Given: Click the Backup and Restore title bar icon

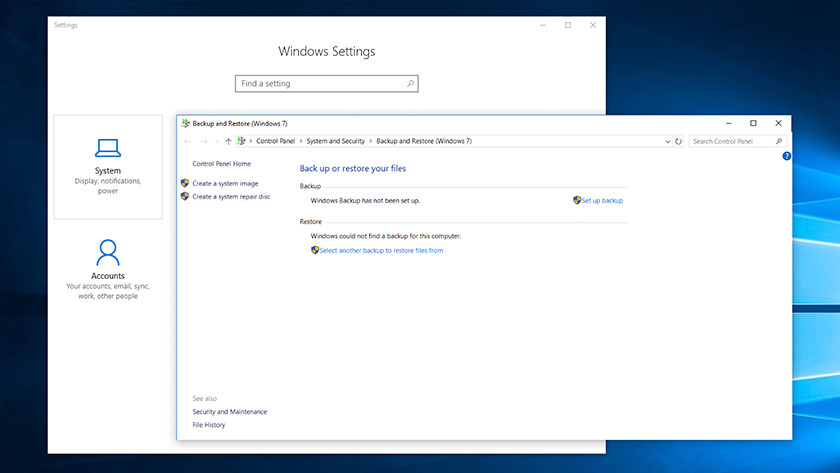Looking at the screenshot, I should [x=185, y=123].
